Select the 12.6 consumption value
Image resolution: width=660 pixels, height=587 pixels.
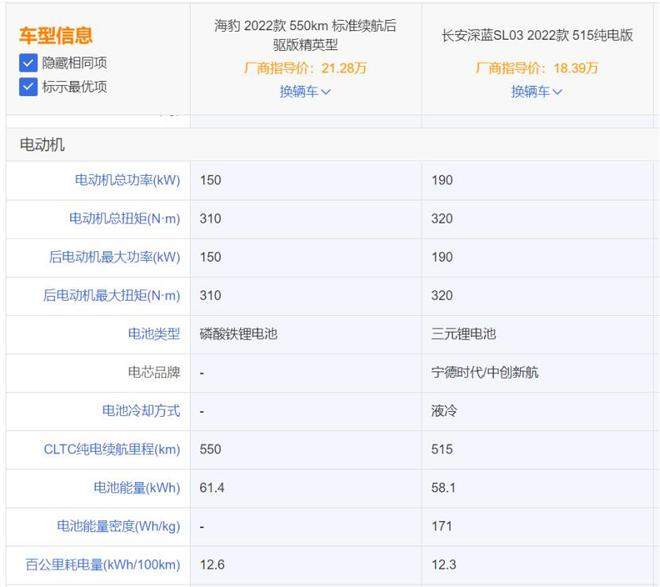point(212,565)
